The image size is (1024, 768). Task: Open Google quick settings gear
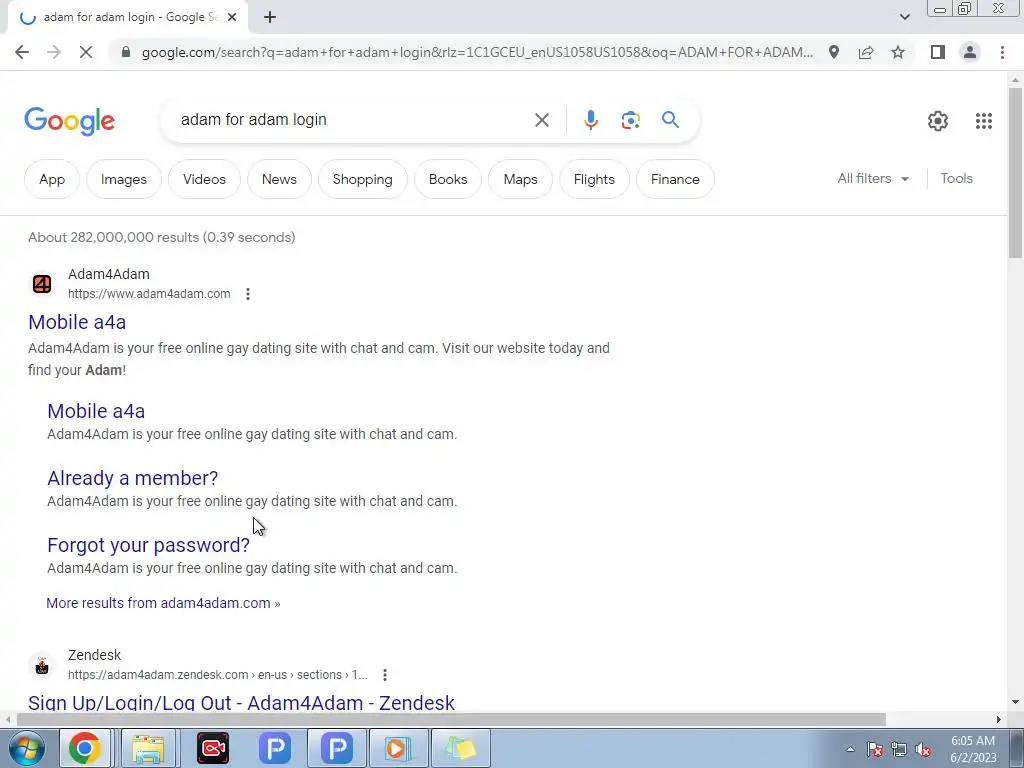pyautogui.click(x=938, y=121)
